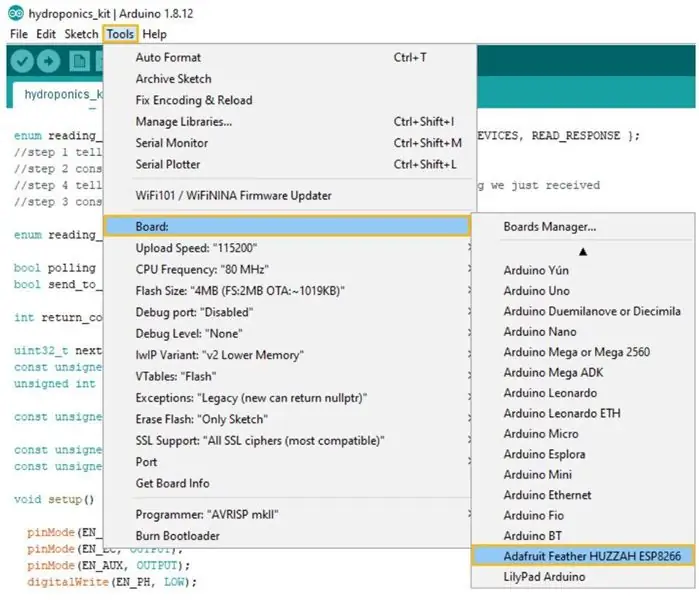
Task: Select Burn Bootloader
Action: pos(288,536)
